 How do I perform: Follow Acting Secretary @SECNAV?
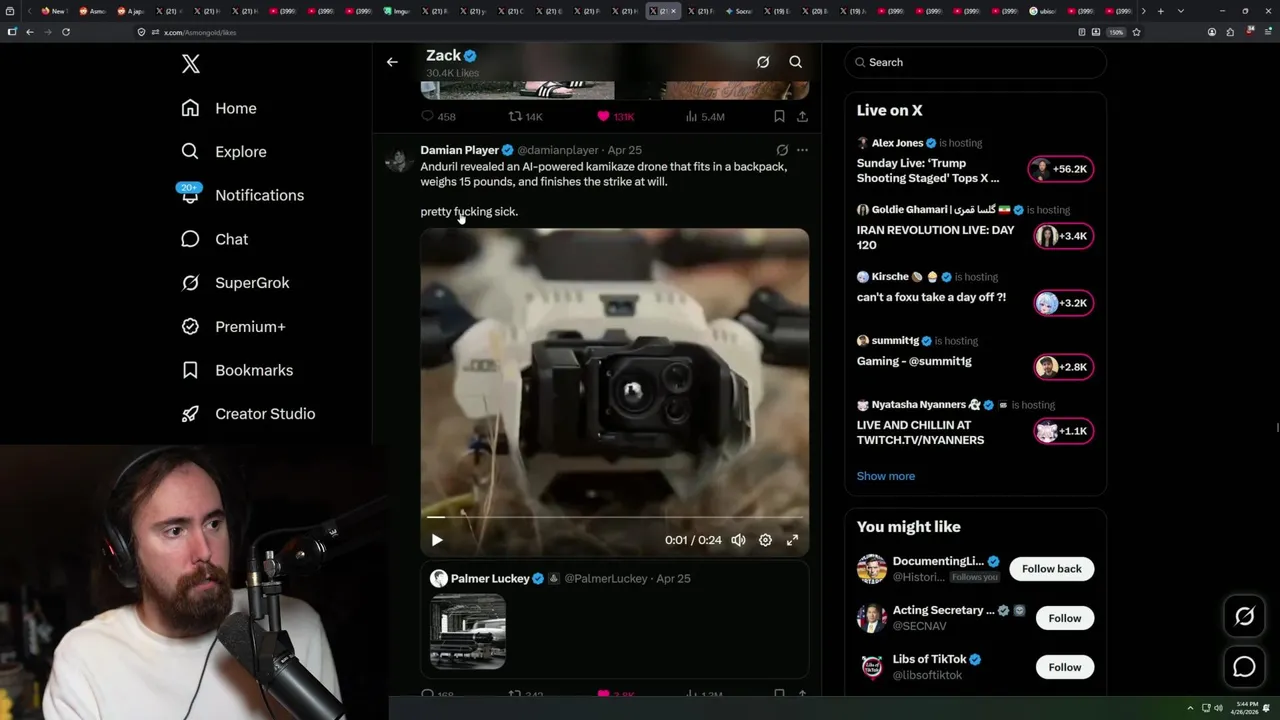pyautogui.click(x=1065, y=618)
